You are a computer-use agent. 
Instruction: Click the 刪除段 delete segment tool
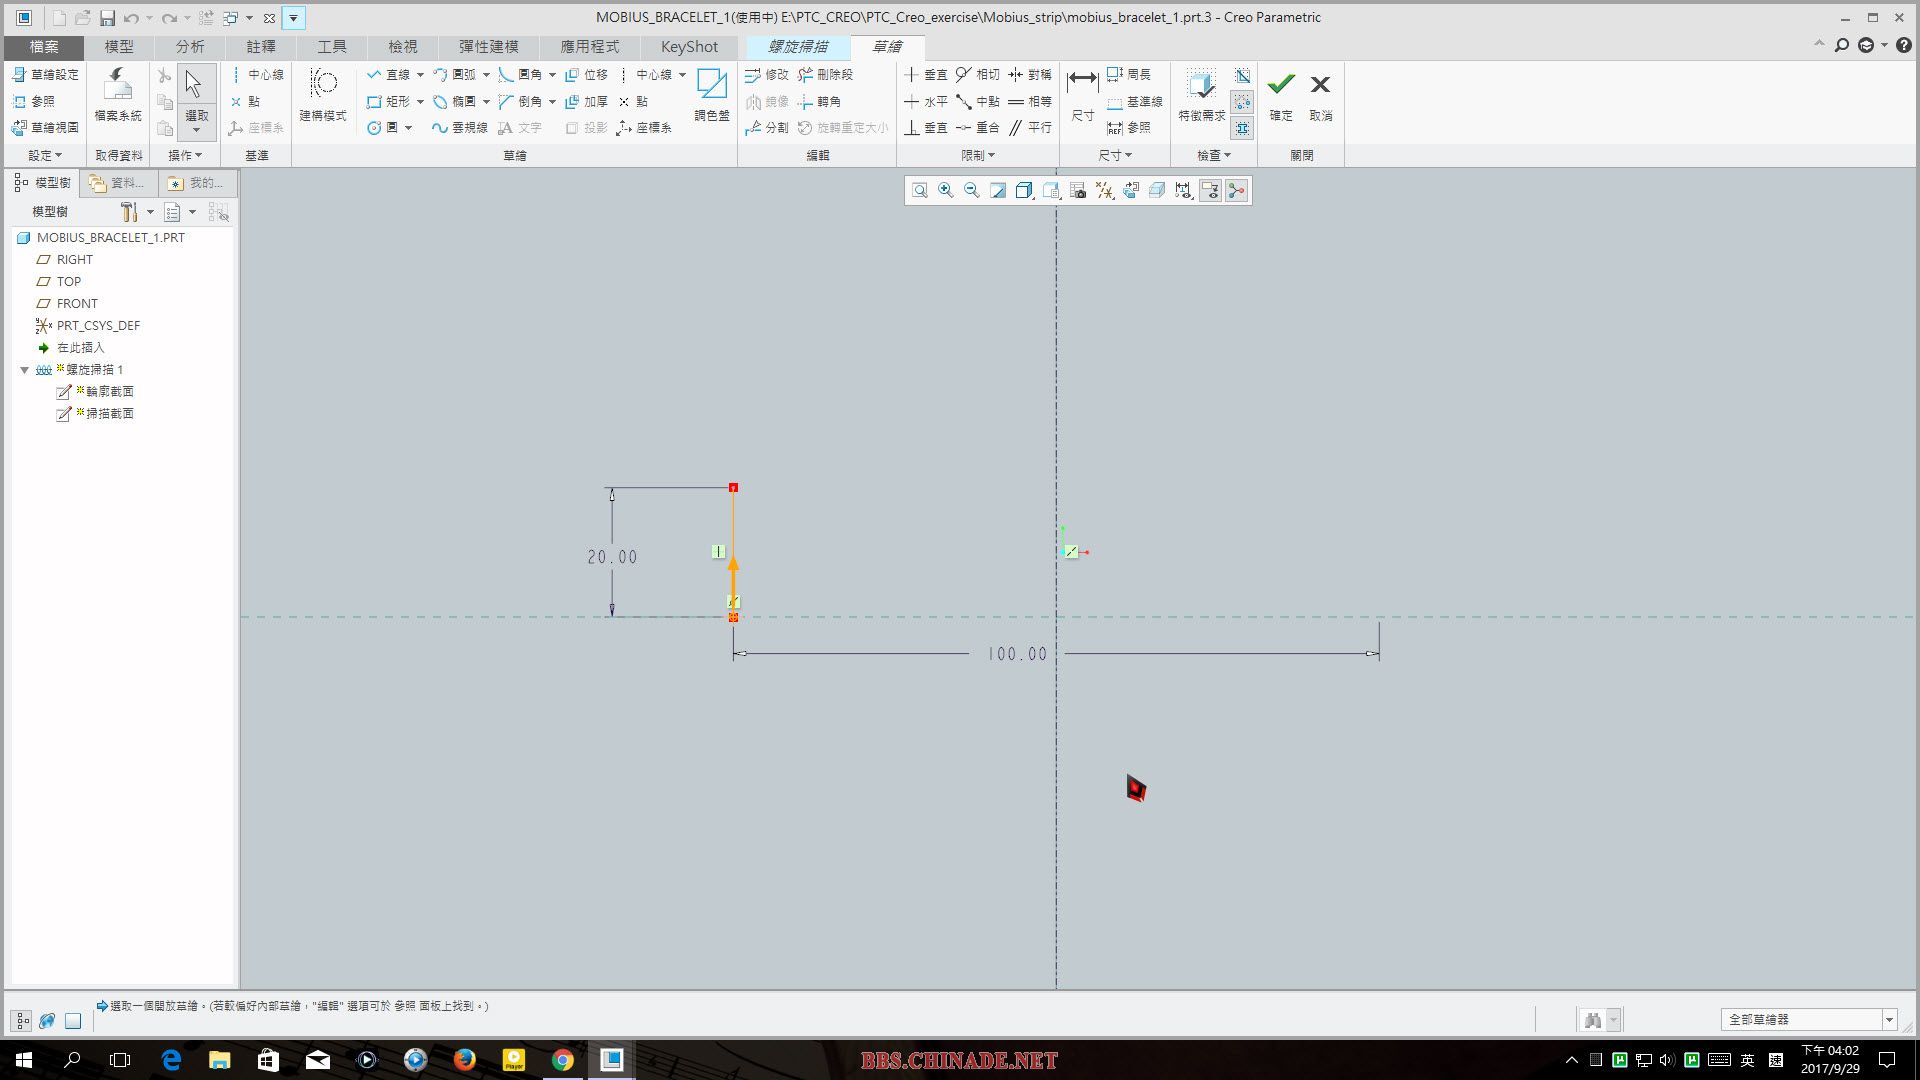[826, 75]
